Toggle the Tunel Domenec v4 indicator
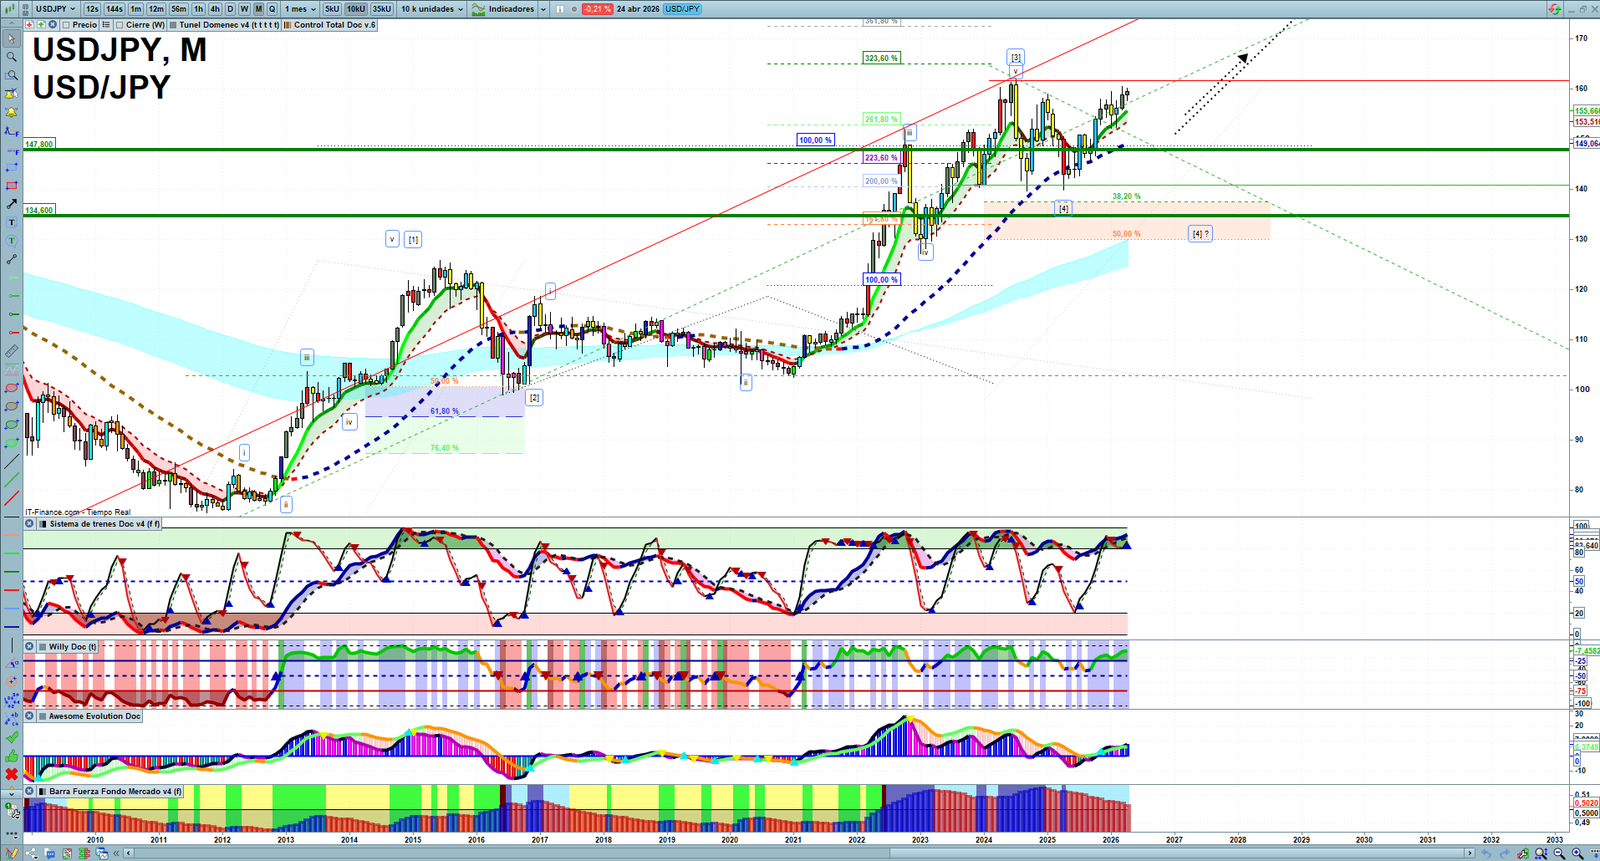Image resolution: width=1600 pixels, height=861 pixels. click(224, 25)
